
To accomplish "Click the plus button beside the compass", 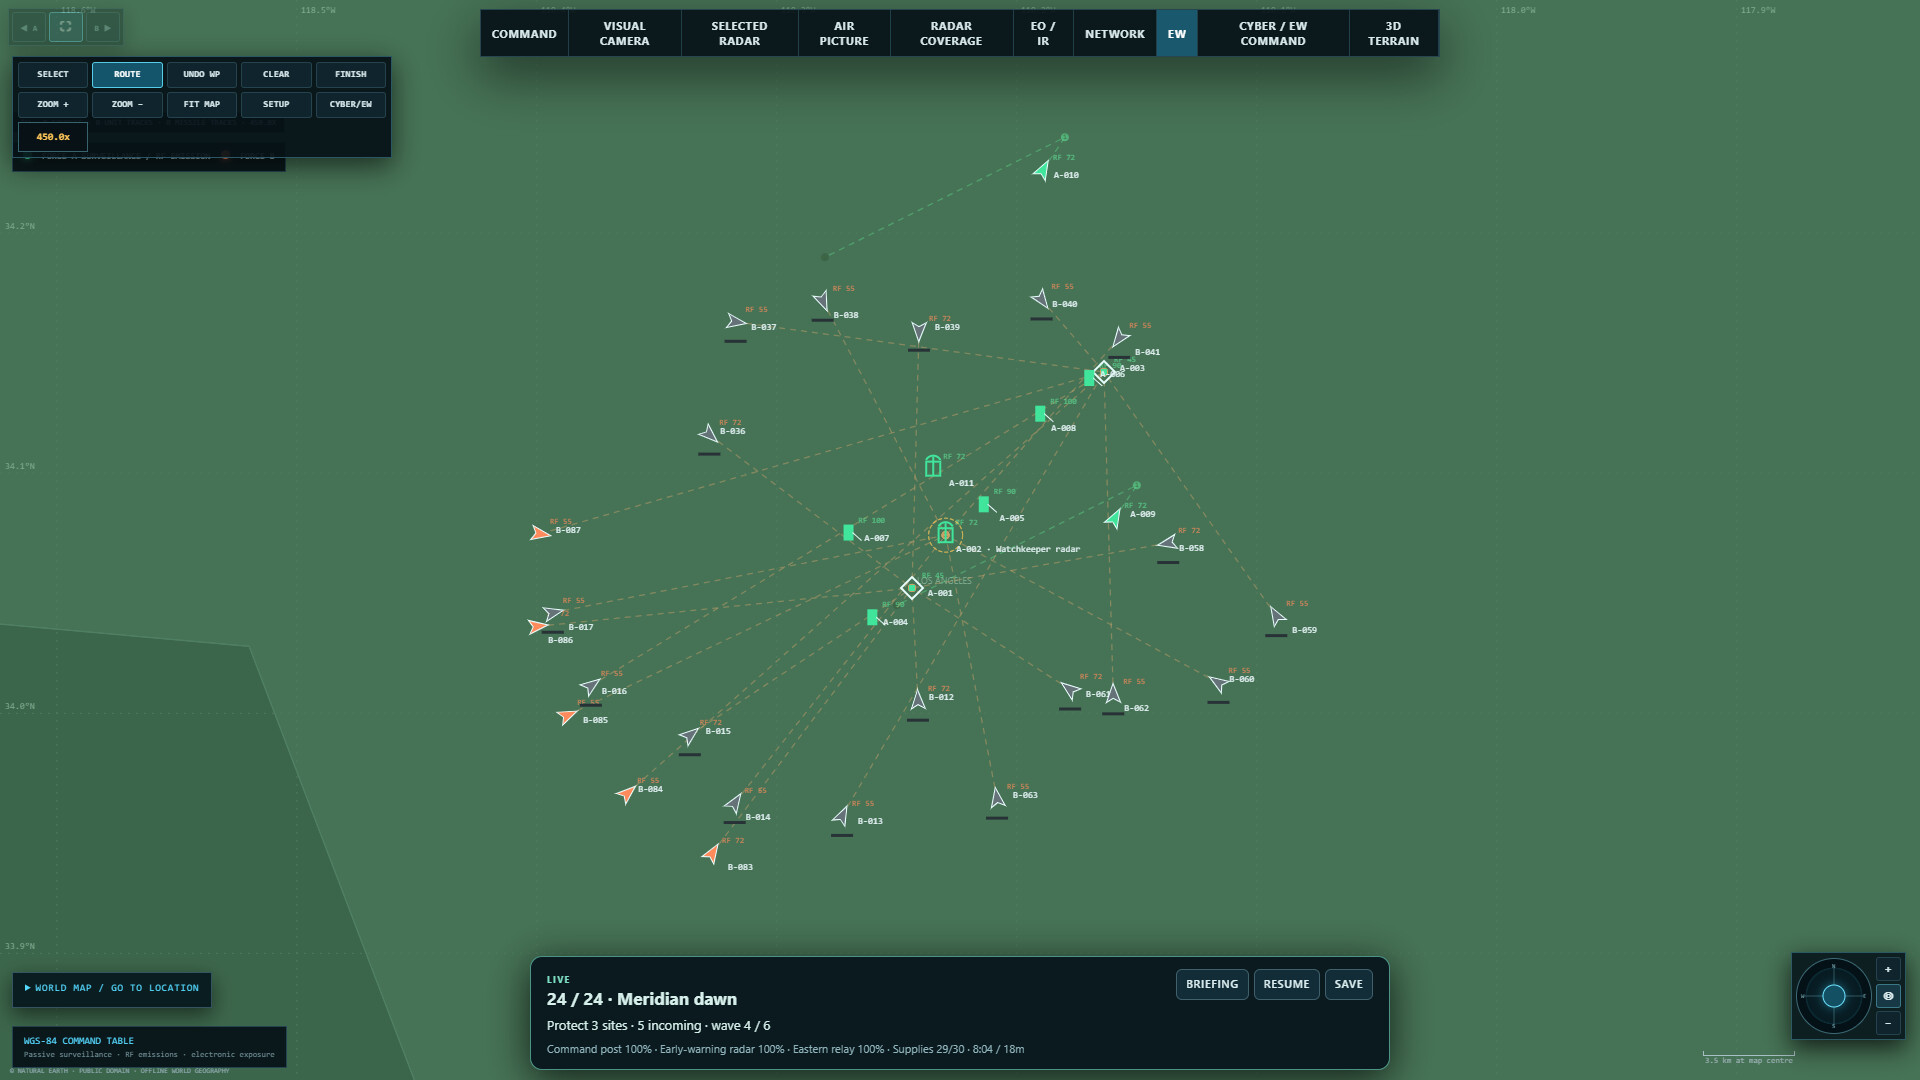I will [1888, 970].
